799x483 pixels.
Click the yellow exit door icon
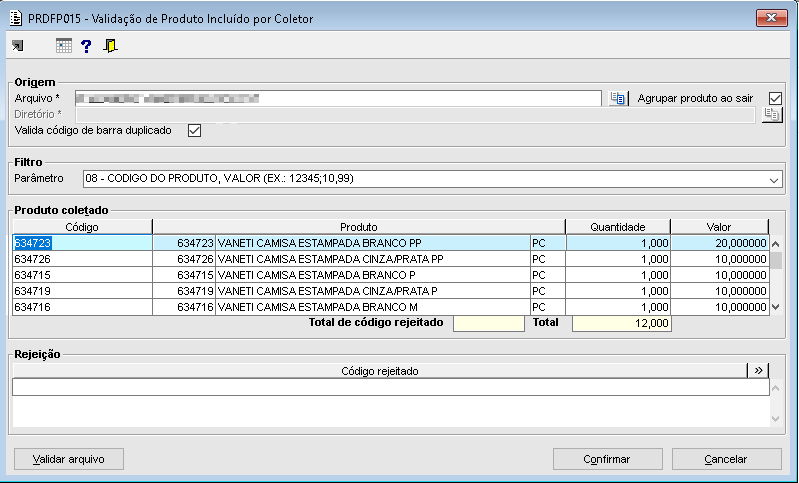(110, 46)
